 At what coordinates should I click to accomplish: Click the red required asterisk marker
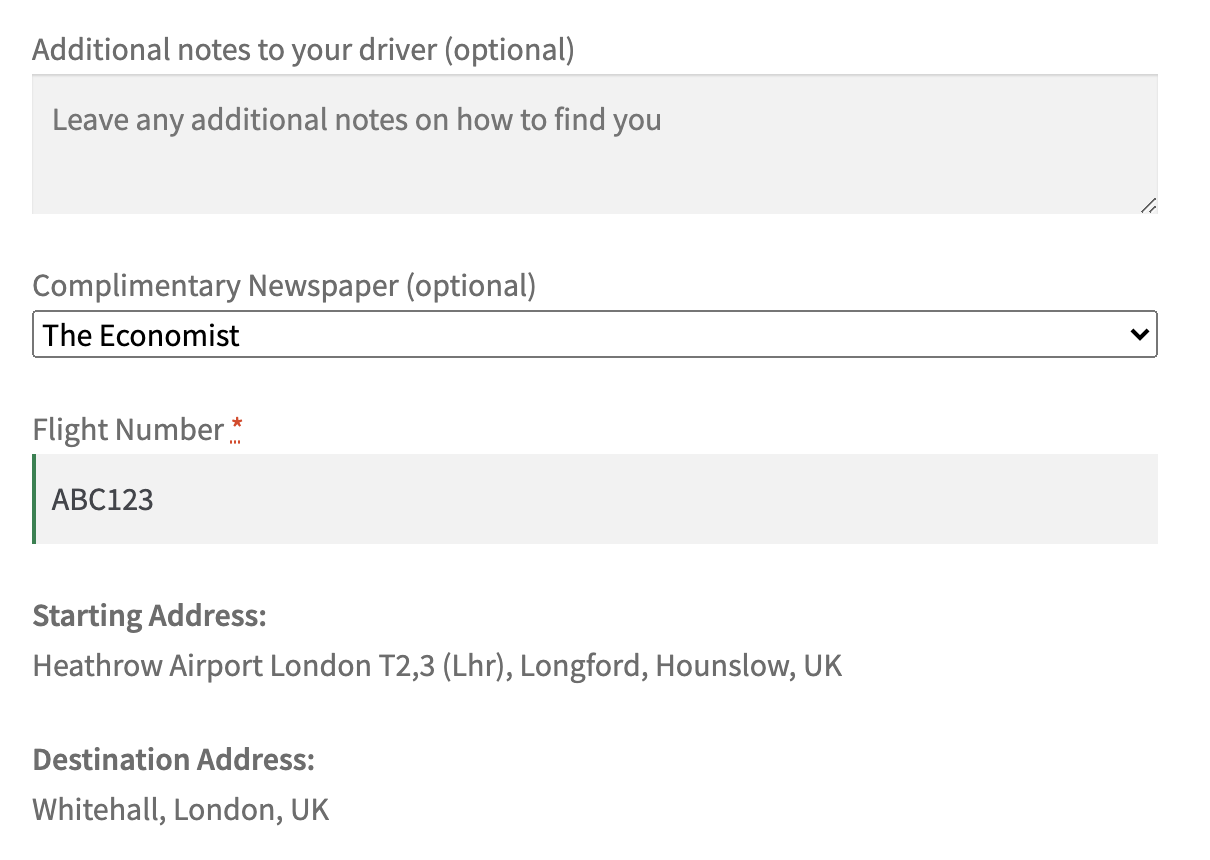236,430
